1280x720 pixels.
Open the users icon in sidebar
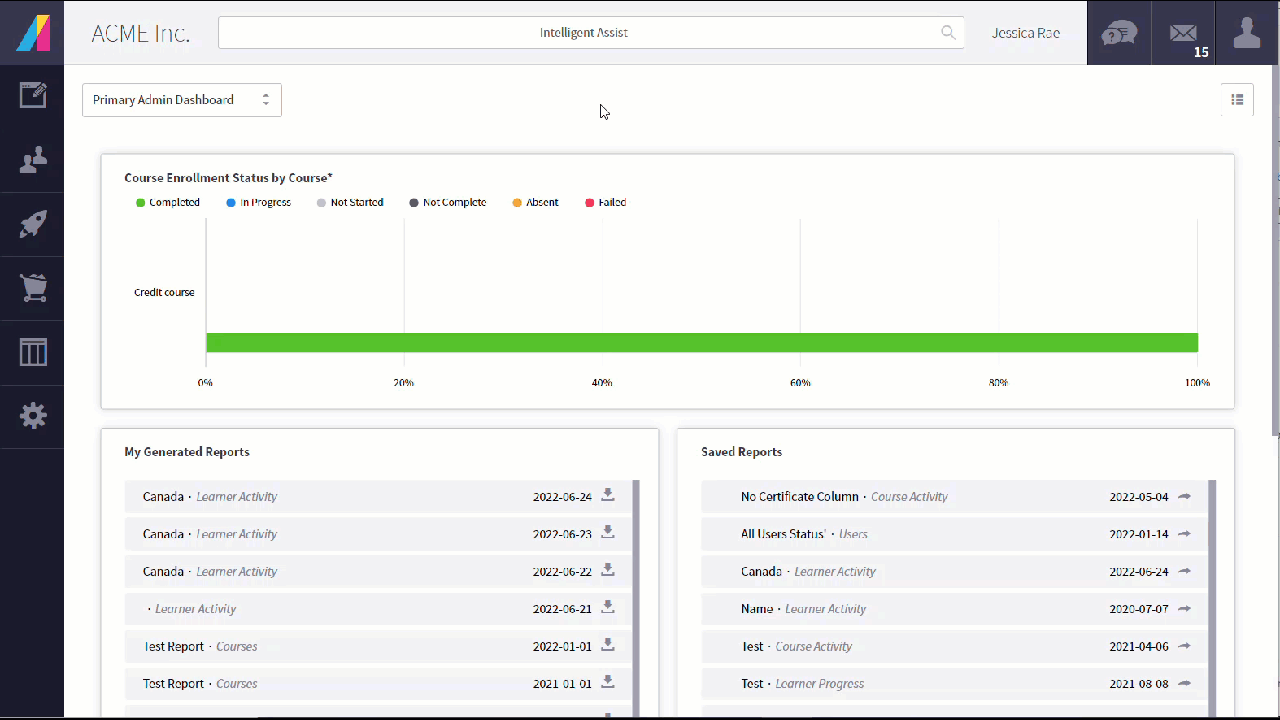[x=33, y=160]
